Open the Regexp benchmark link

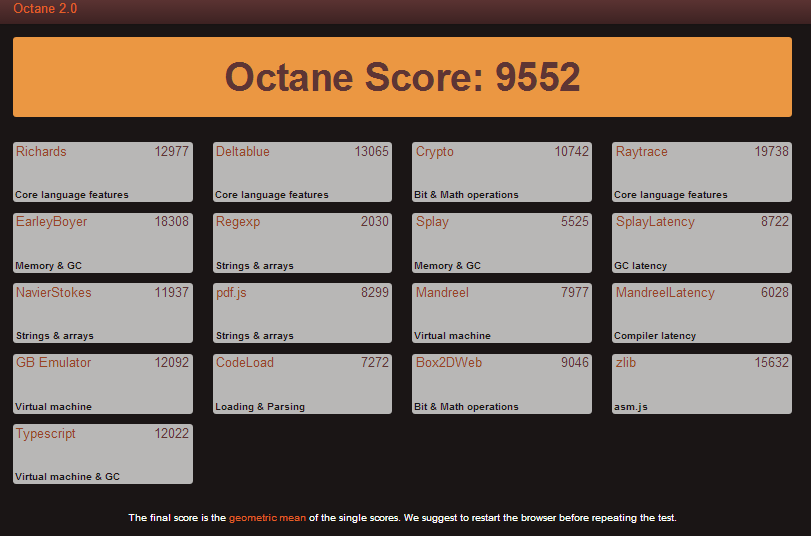pyautogui.click(x=238, y=222)
